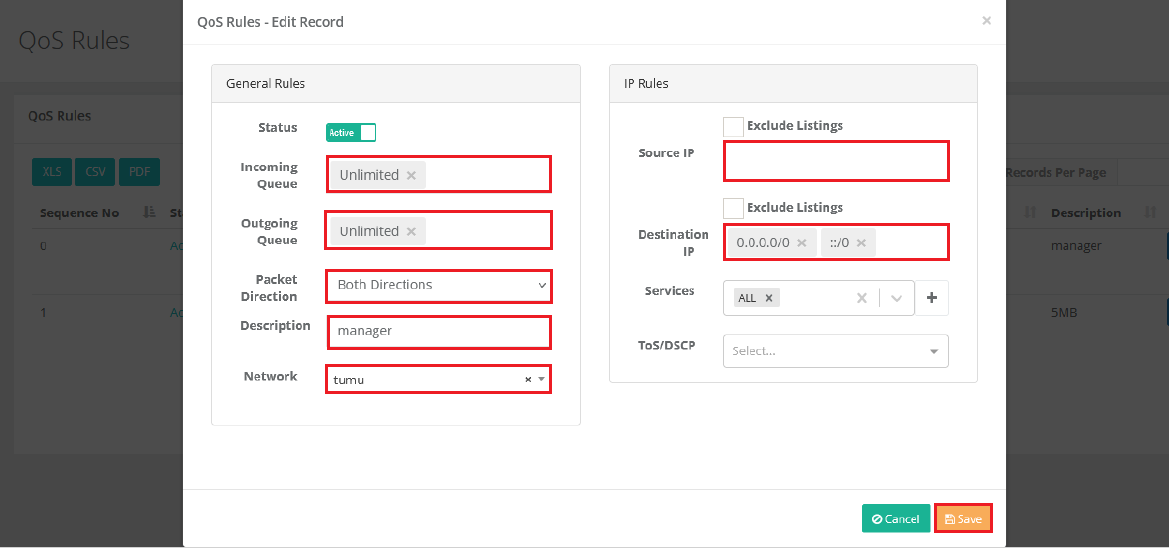
Task: Check Exclude Listings for Source IP
Action: tap(733, 127)
